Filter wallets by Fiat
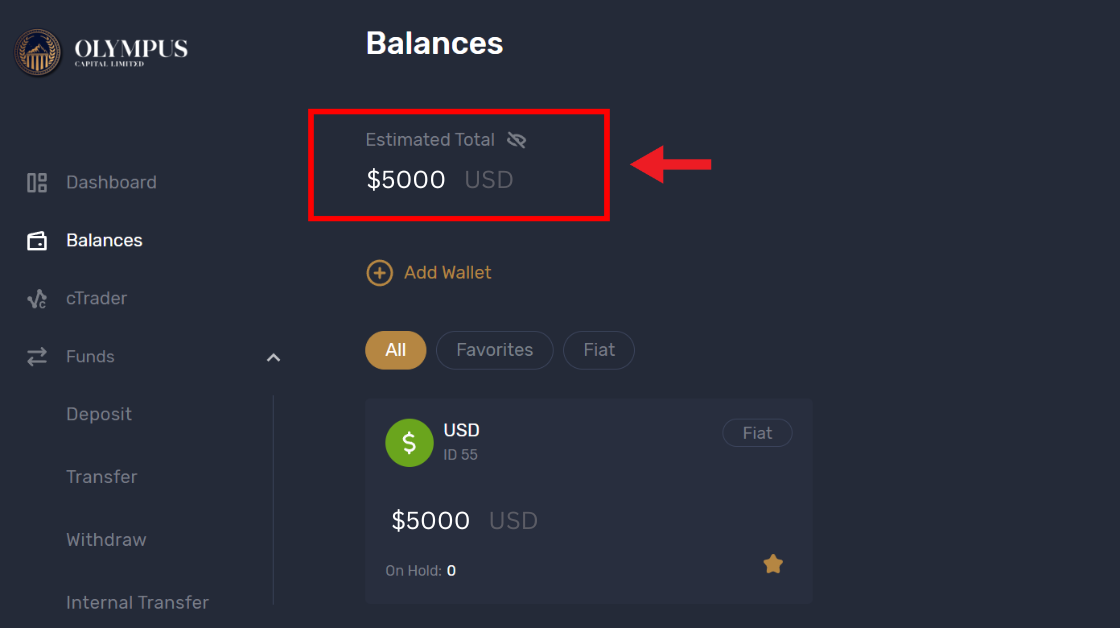 coord(599,350)
